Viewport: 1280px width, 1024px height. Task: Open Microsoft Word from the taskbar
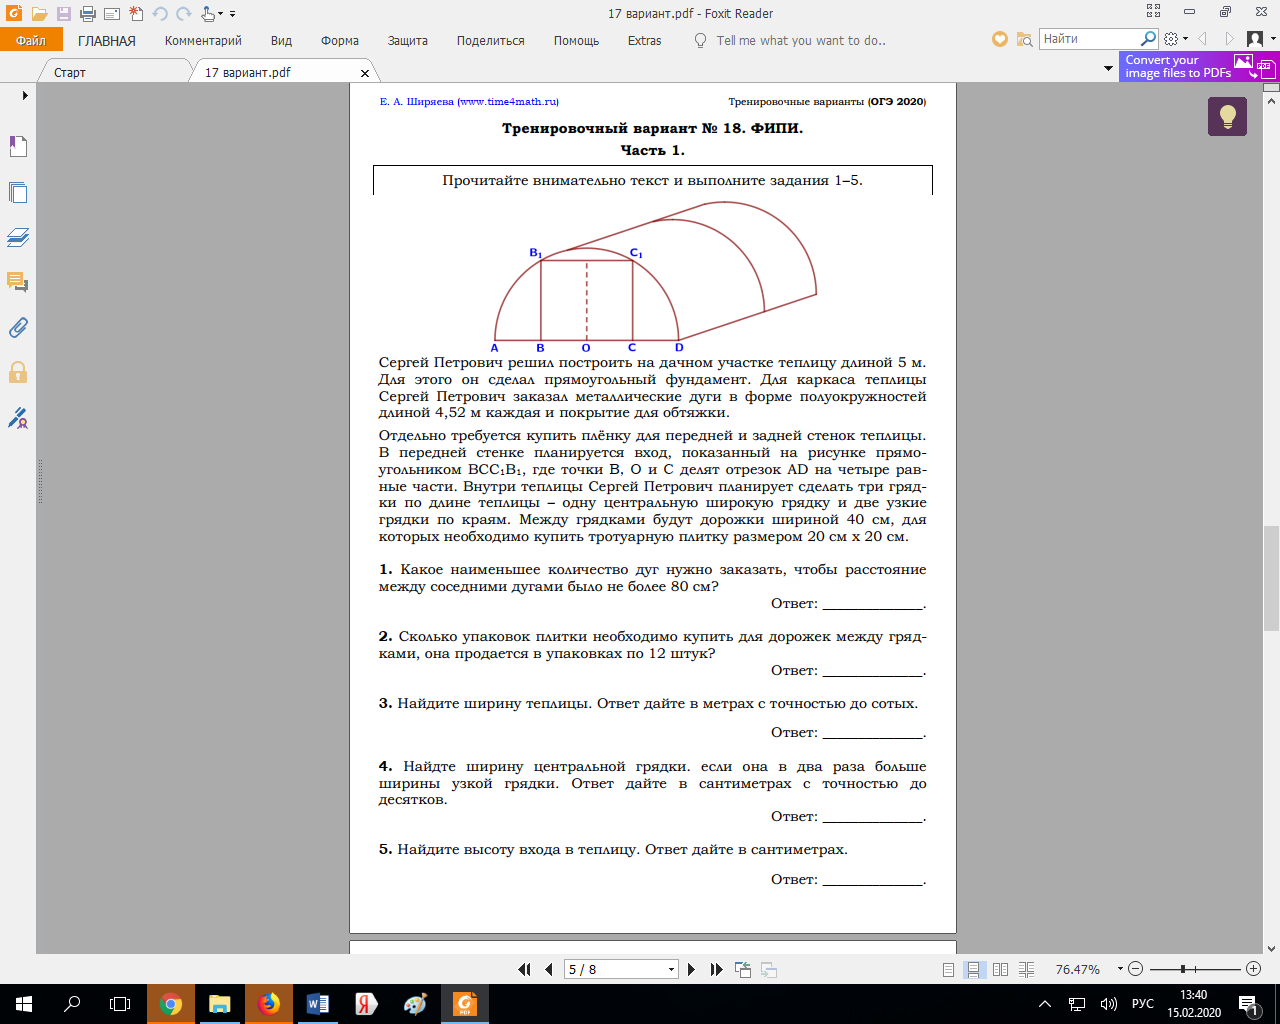coord(318,1004)
